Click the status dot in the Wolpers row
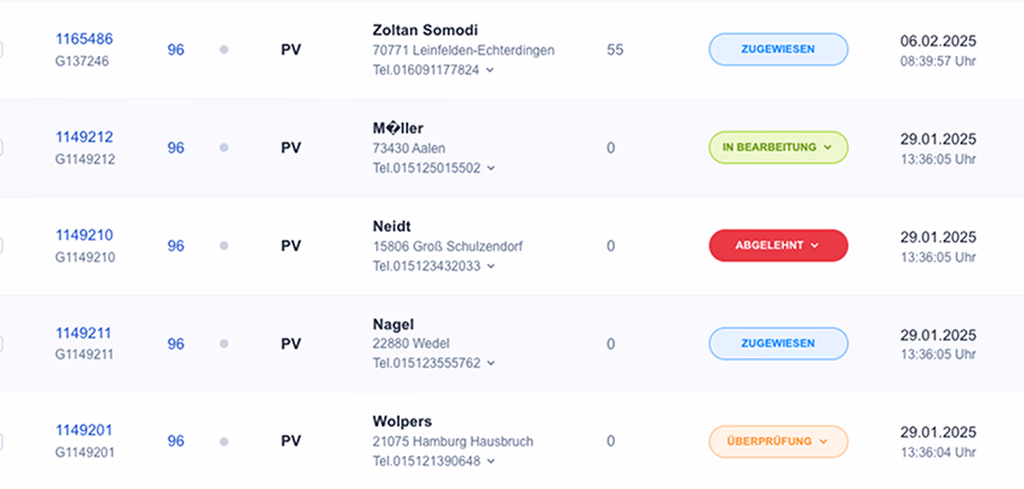This screenshot has height=489, width=1024. pos(224,441)
